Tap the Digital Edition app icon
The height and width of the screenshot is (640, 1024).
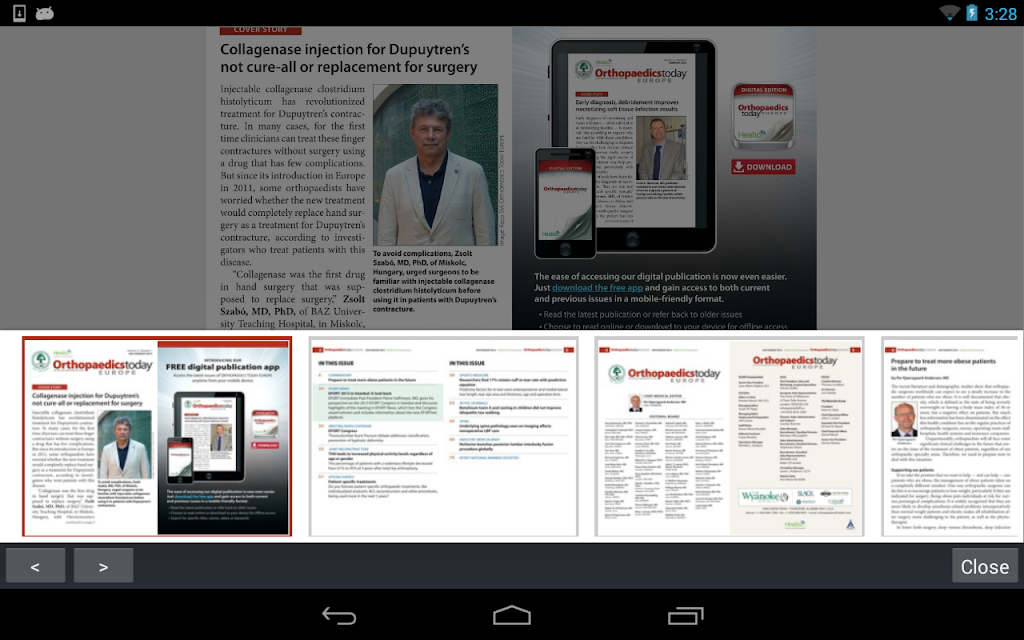763,116
